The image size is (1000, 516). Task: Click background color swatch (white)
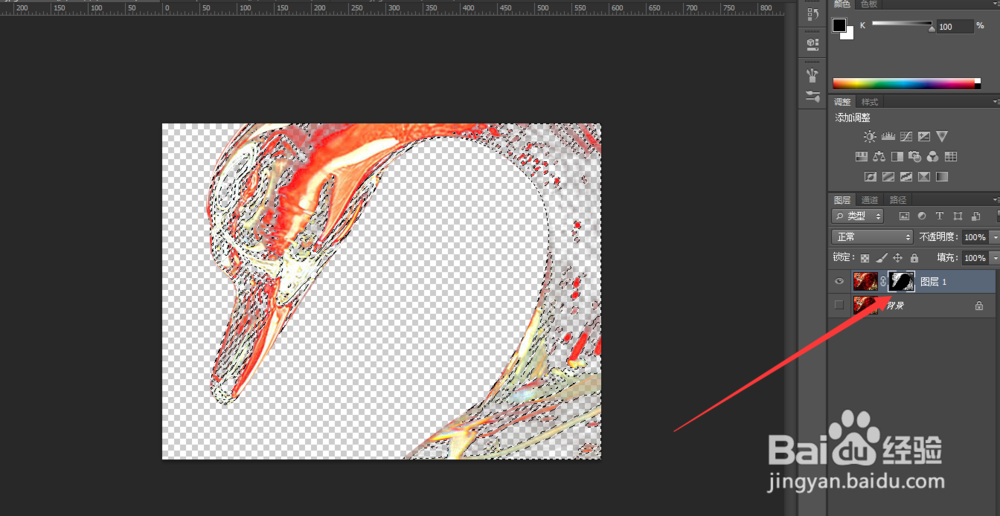pyautogui.click(x=848, y=34)
